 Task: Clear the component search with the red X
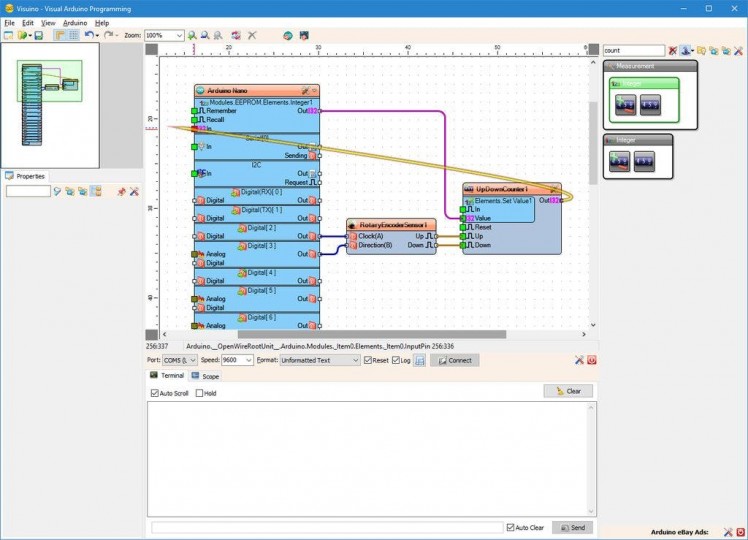pyautogui.click(x=673, y=50)
